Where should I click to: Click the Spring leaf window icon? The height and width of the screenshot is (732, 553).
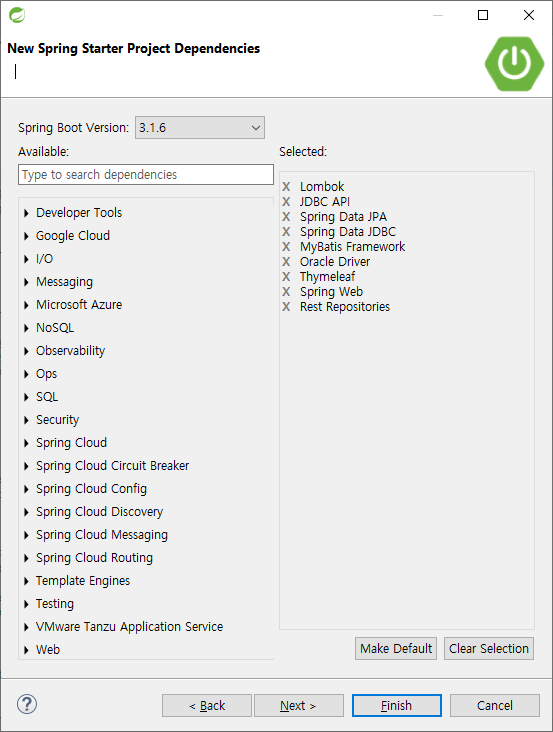17,15
